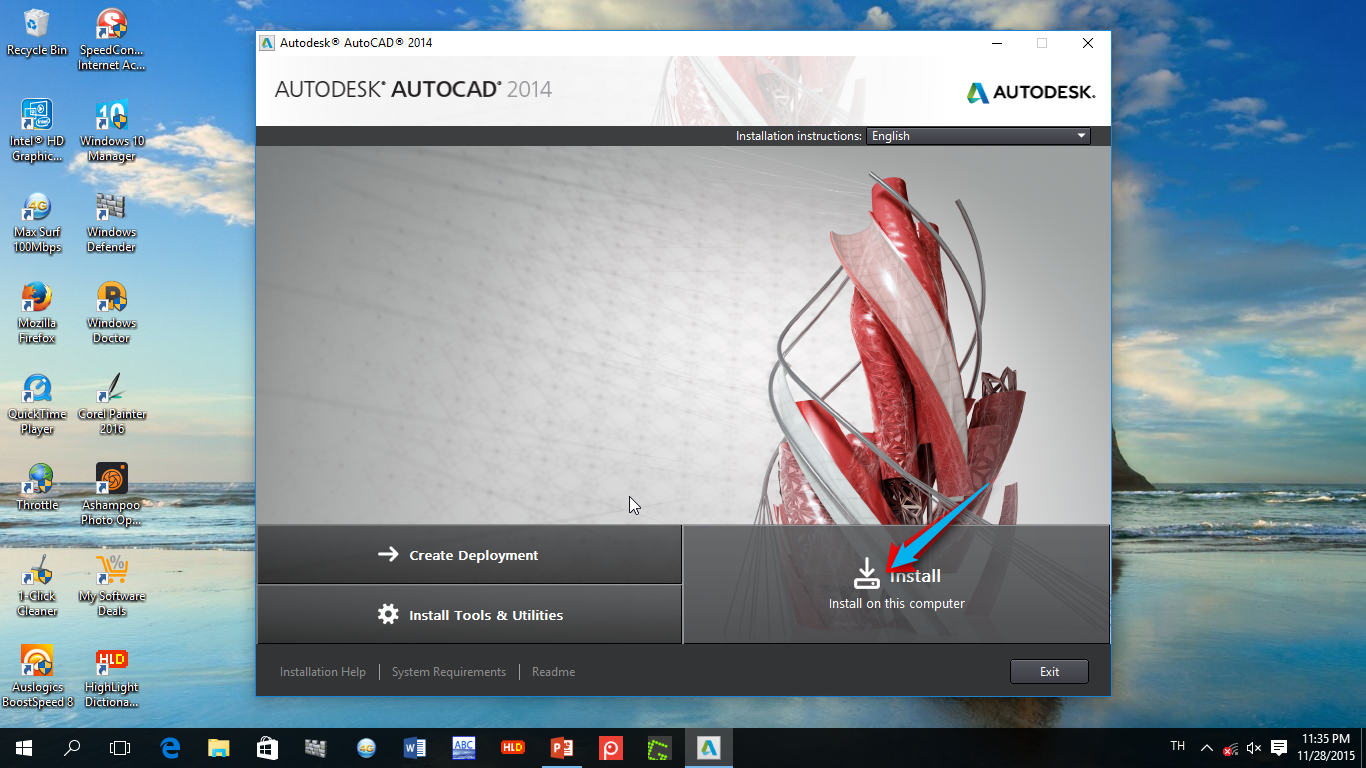Open Task View from the taskbar

[x=120, y=748]
